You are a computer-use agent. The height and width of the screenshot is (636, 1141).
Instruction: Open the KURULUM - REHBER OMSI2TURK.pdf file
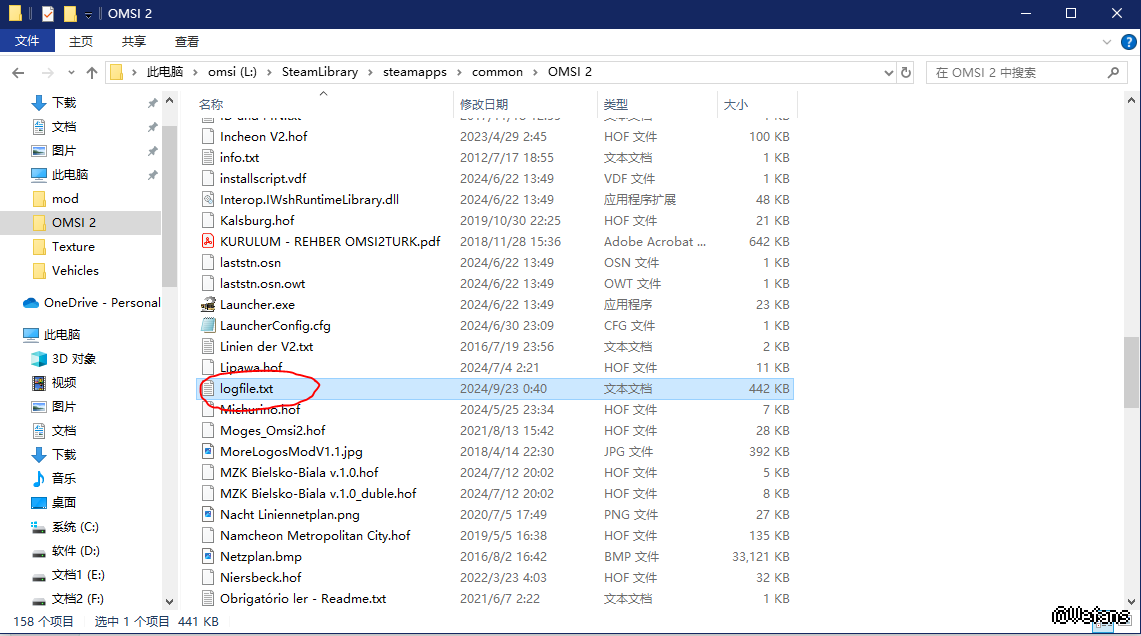coord(330,241)
